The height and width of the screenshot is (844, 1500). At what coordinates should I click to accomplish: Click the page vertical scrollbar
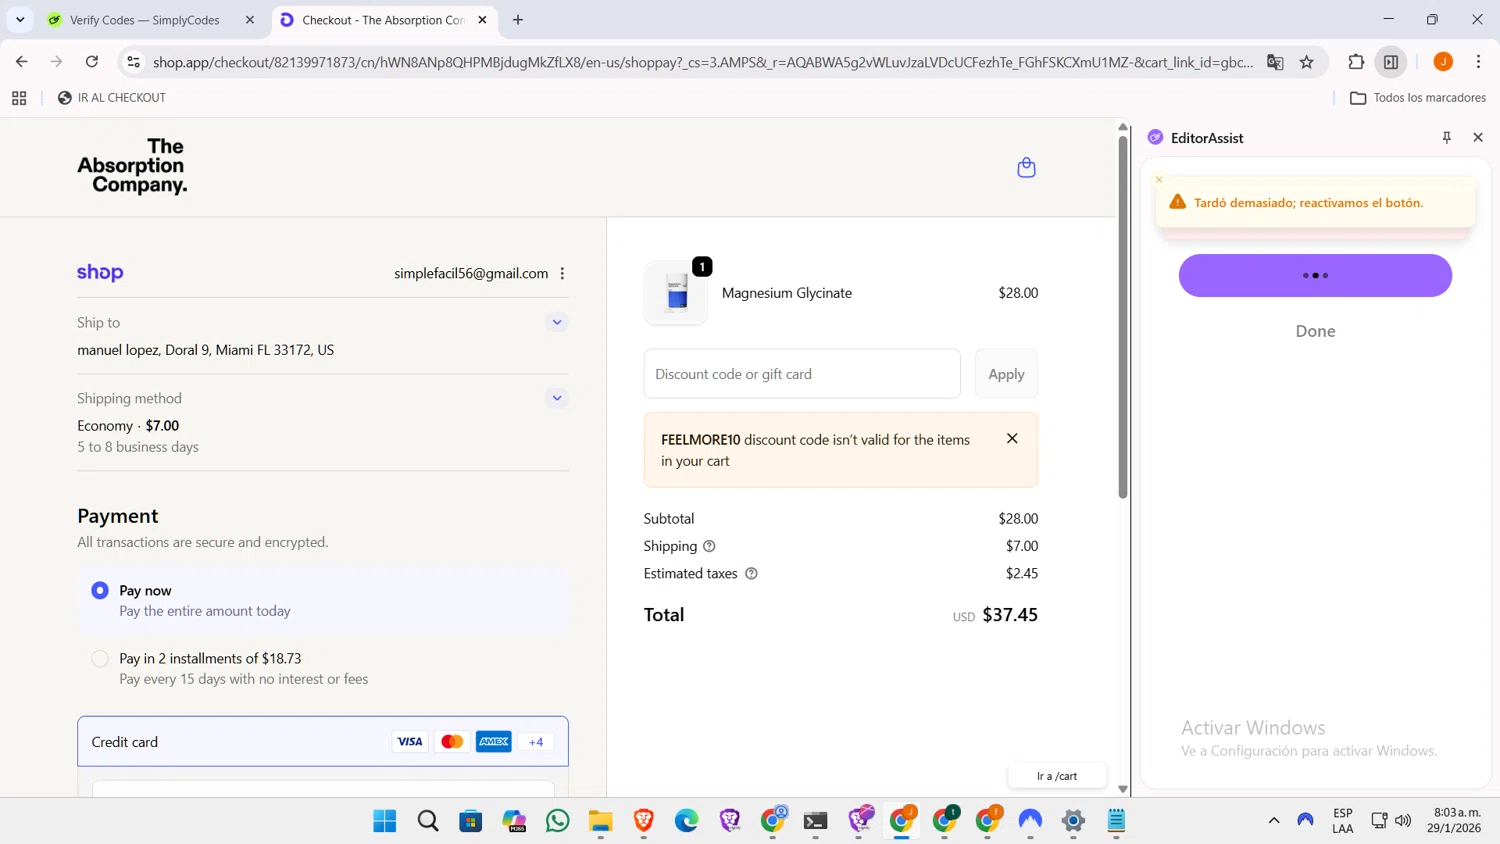[x=1123, y=316]
